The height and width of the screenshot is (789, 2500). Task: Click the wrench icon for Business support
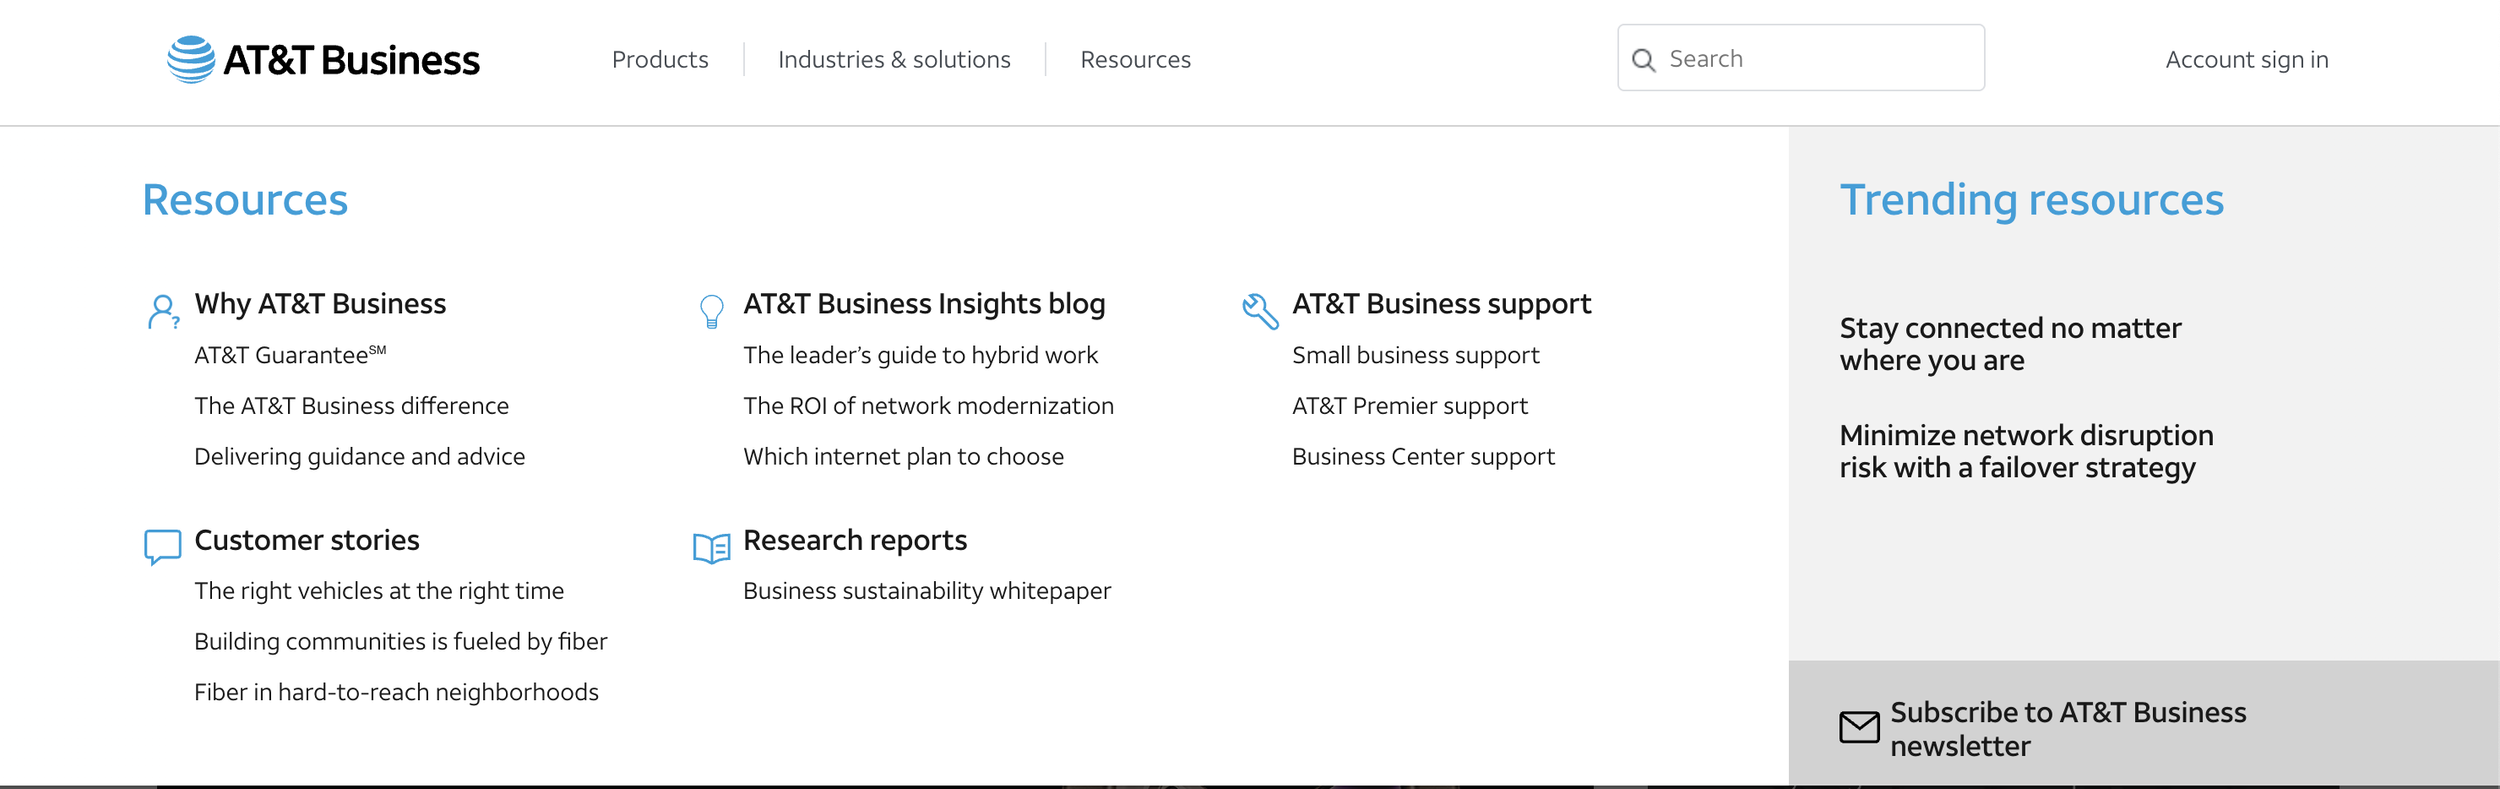(x=1260, y=311)
